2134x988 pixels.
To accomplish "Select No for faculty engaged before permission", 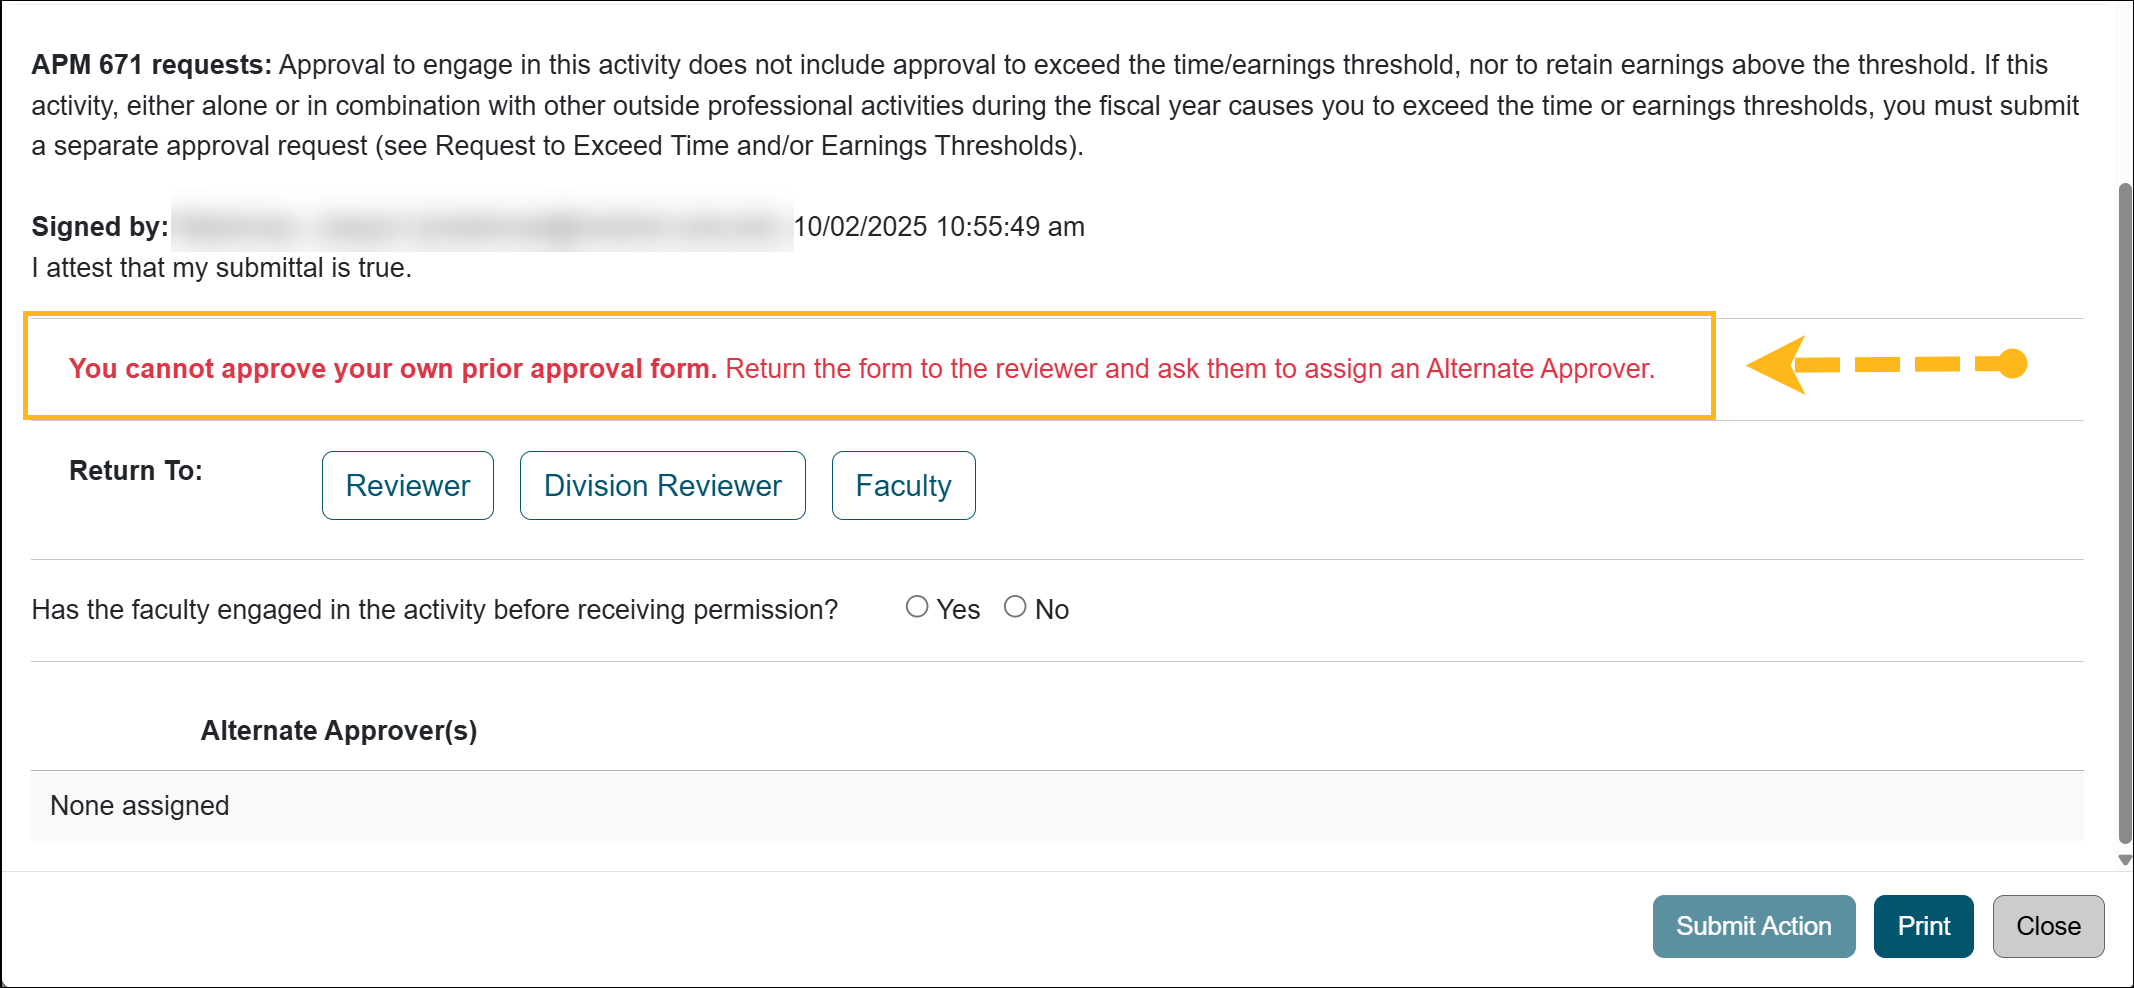I will click(x=1015, y=607).
